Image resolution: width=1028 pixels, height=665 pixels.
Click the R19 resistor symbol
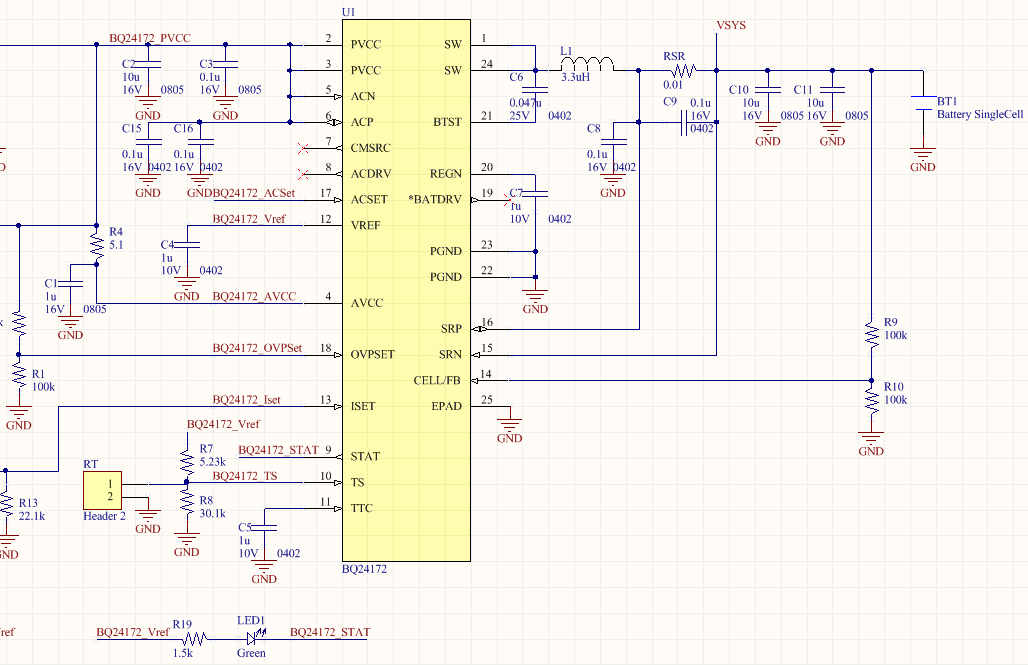tap(195, 637)
